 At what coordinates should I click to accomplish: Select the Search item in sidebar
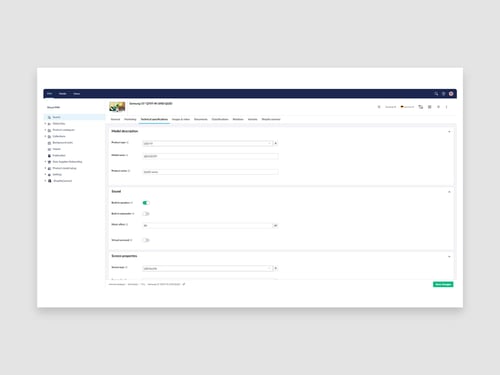(x=75, y=117)
